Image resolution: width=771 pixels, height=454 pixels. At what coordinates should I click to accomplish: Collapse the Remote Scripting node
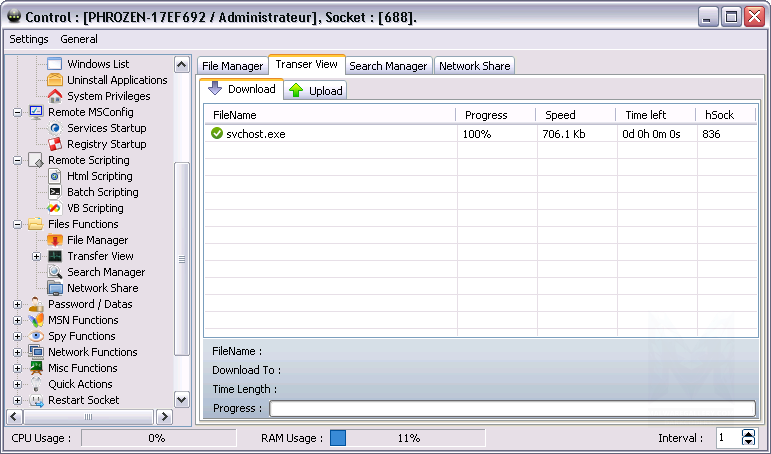point(17,160)
